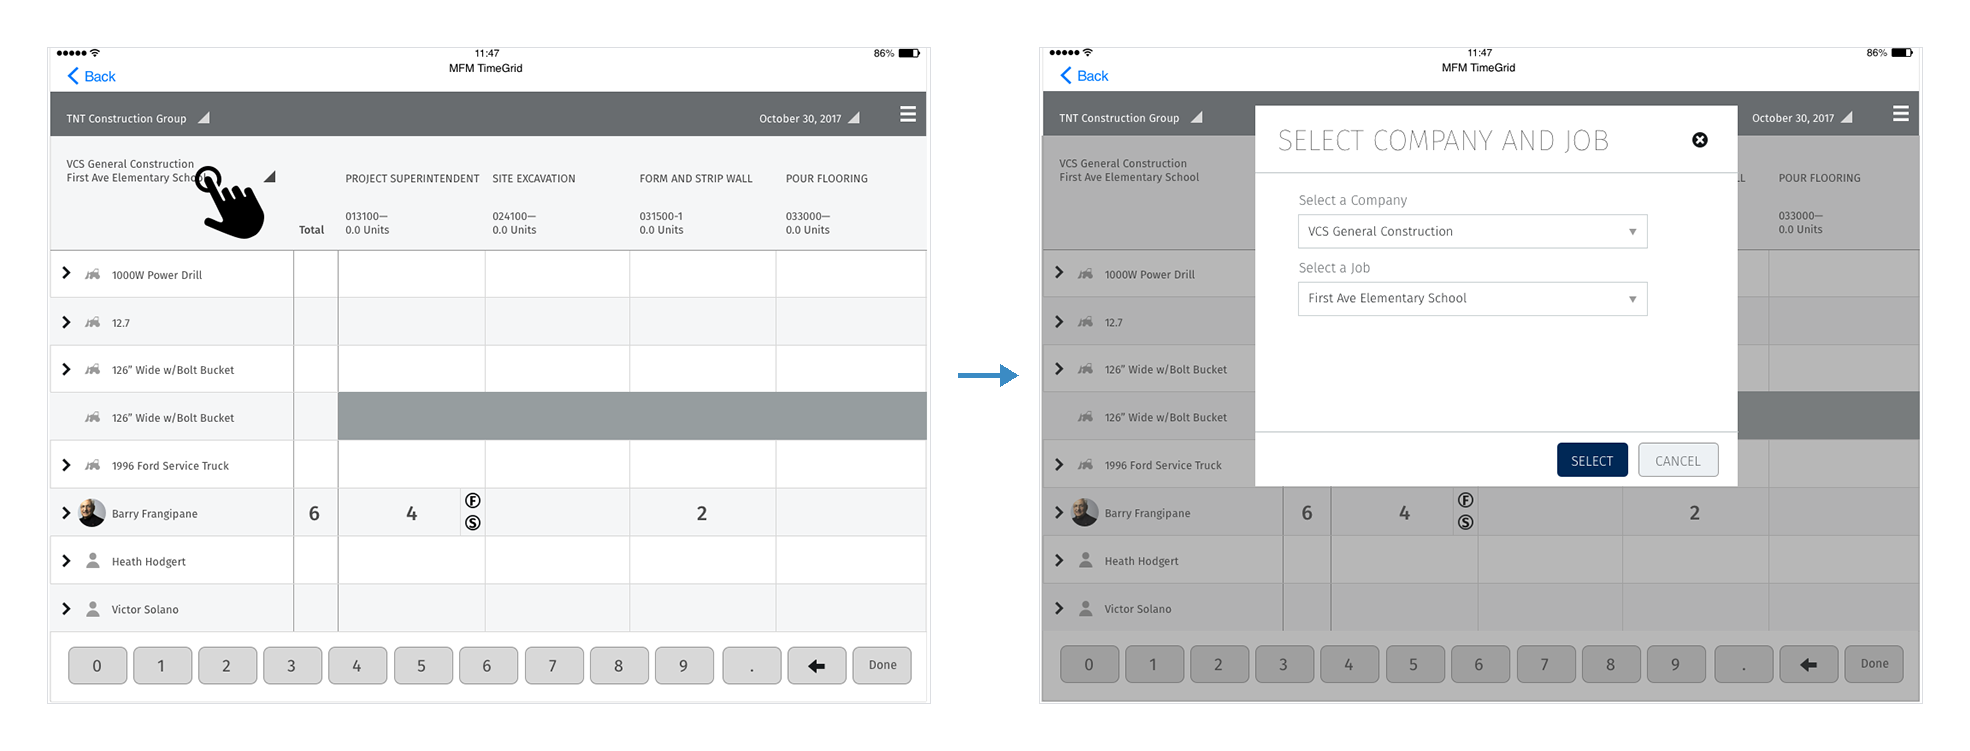Screen dimensions: 1970x751
Task: Tap Back in the right dialog screen
Action: [1084, 76]
